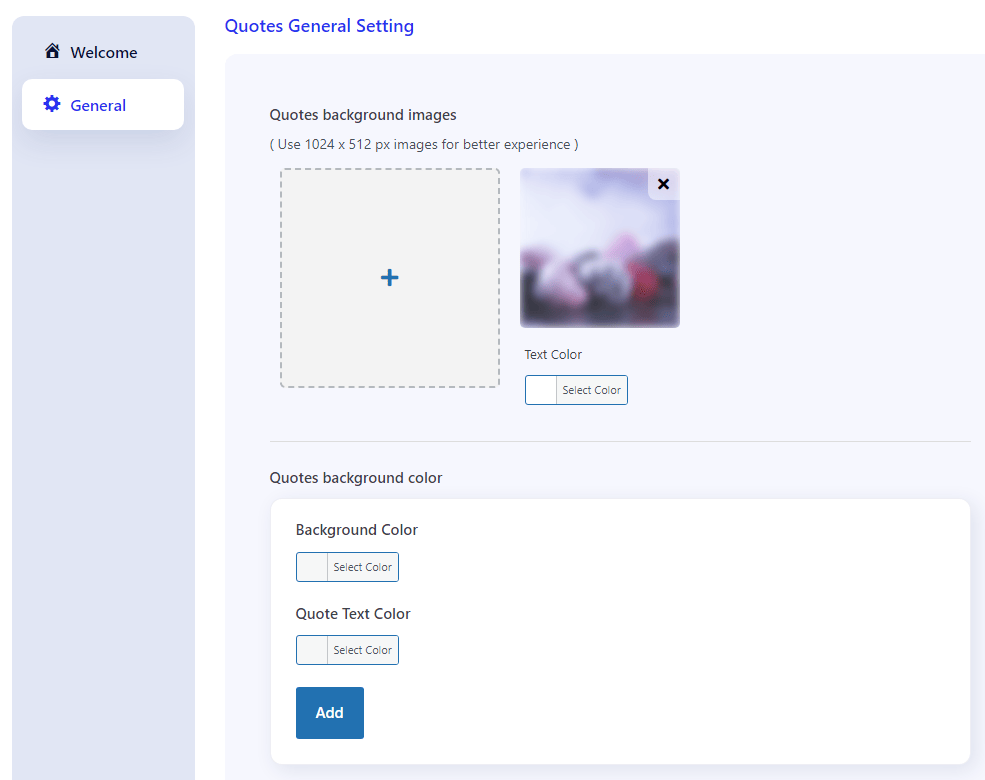This screenshot has height=780, width=985.
Task: Click the Background Color swatch box
Action: click(312, 567)
